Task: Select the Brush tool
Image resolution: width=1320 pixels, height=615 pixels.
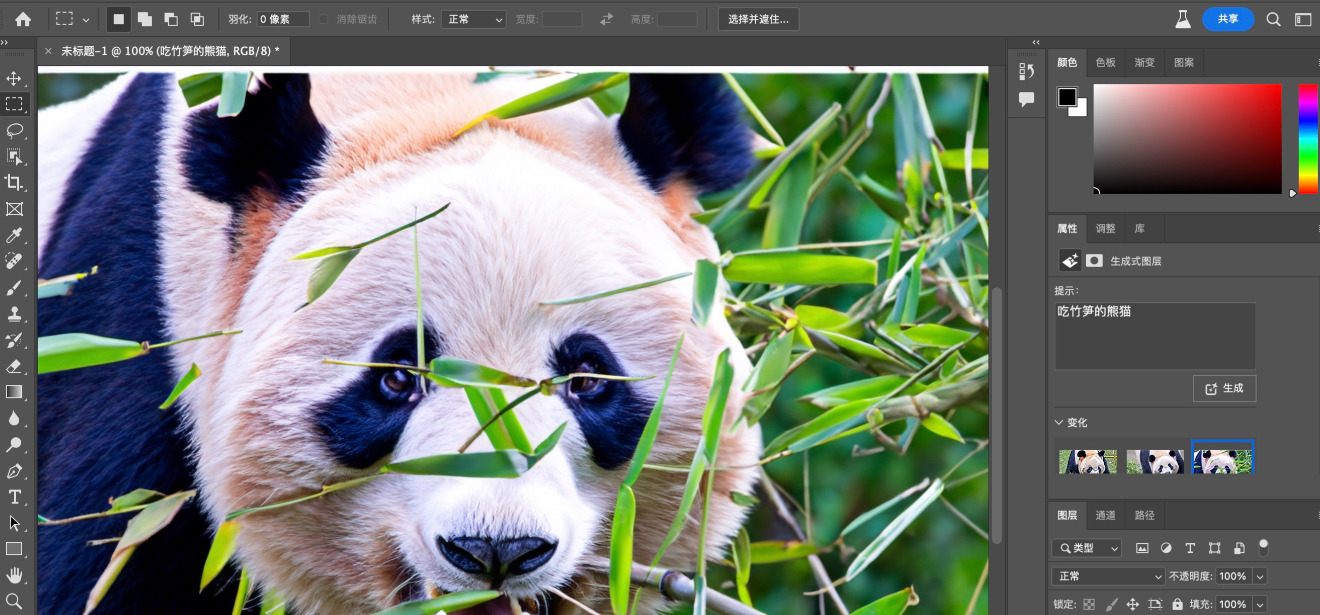Action: 14,287
